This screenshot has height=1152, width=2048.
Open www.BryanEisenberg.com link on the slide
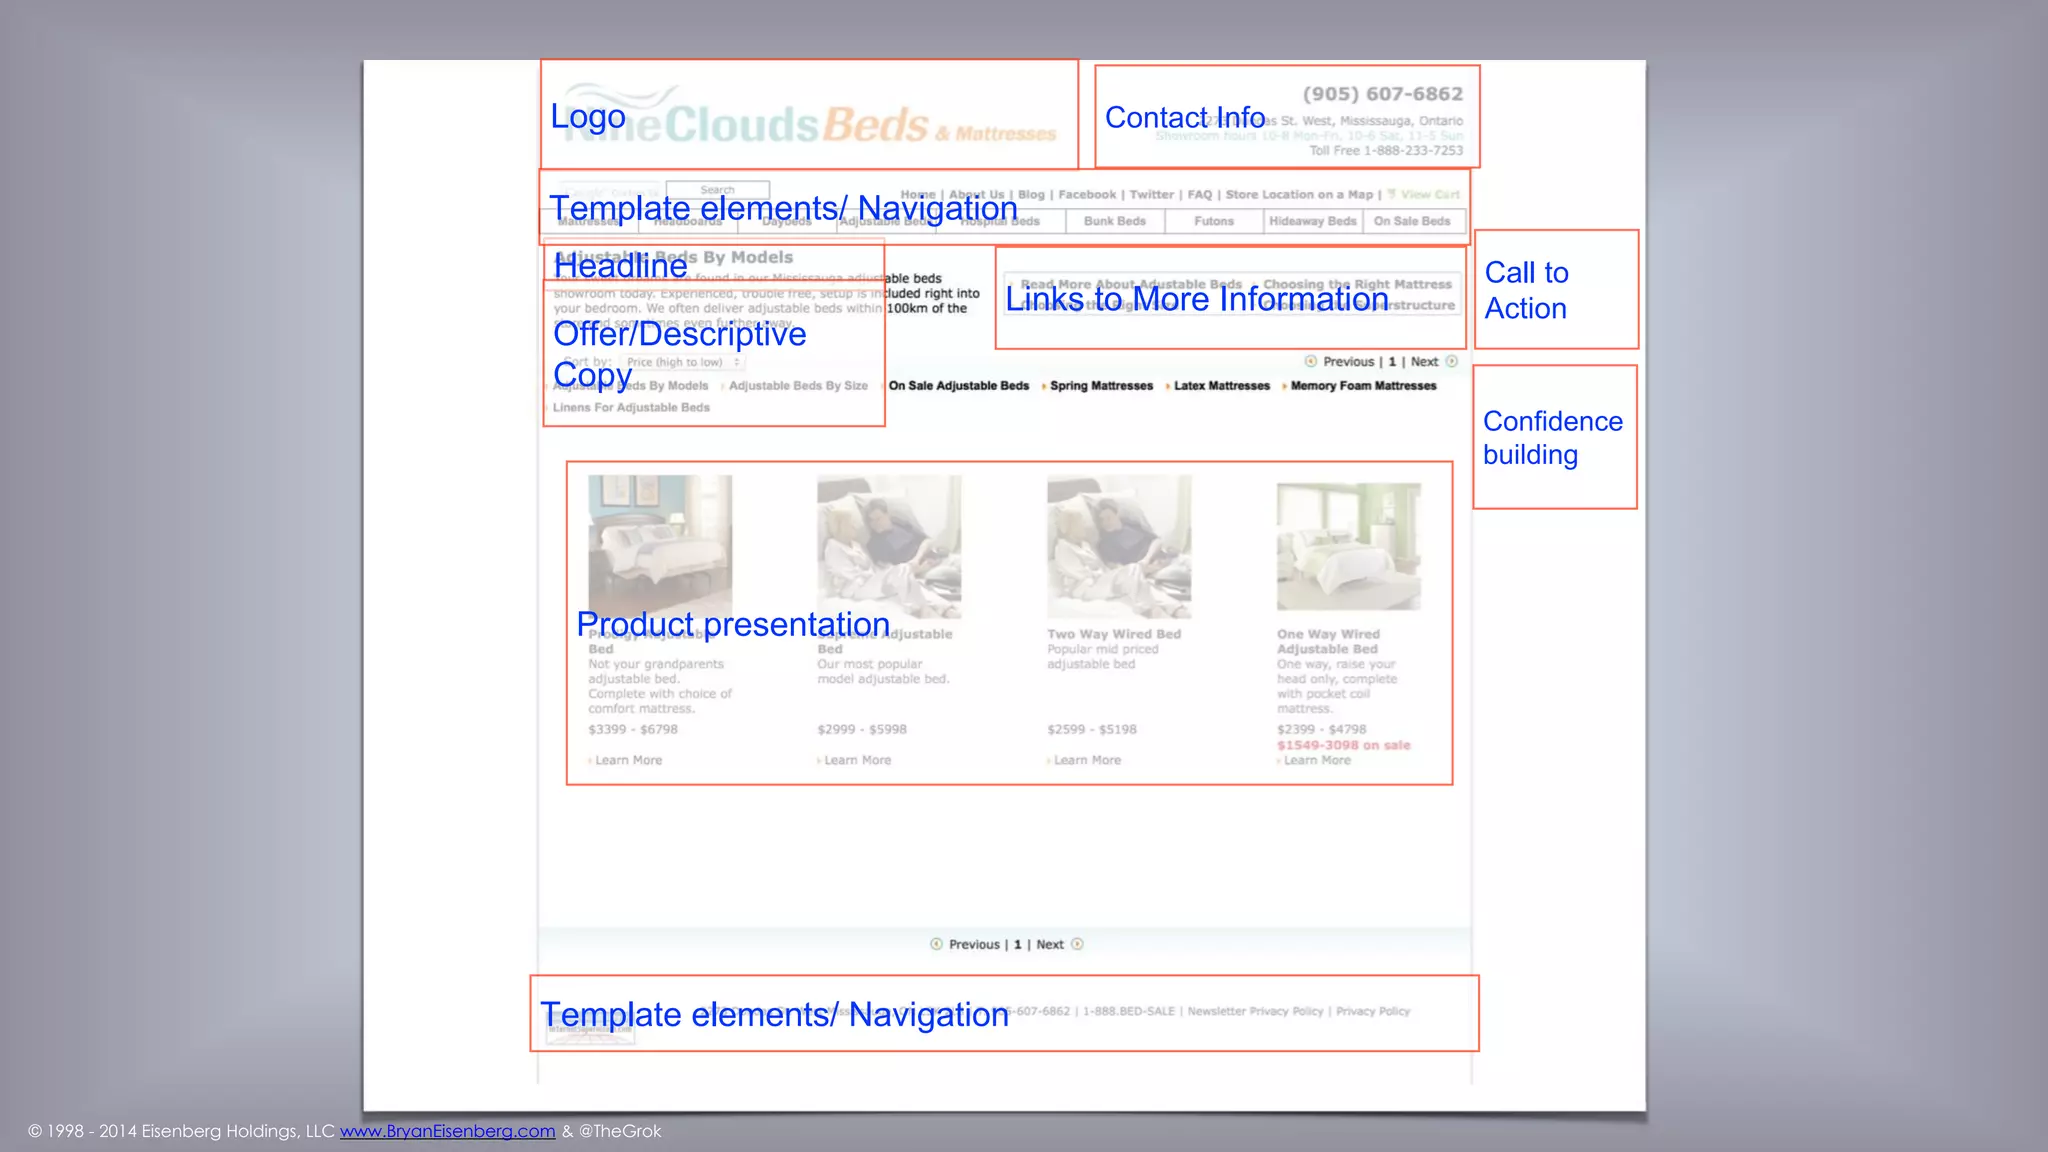coord(447,1131)
